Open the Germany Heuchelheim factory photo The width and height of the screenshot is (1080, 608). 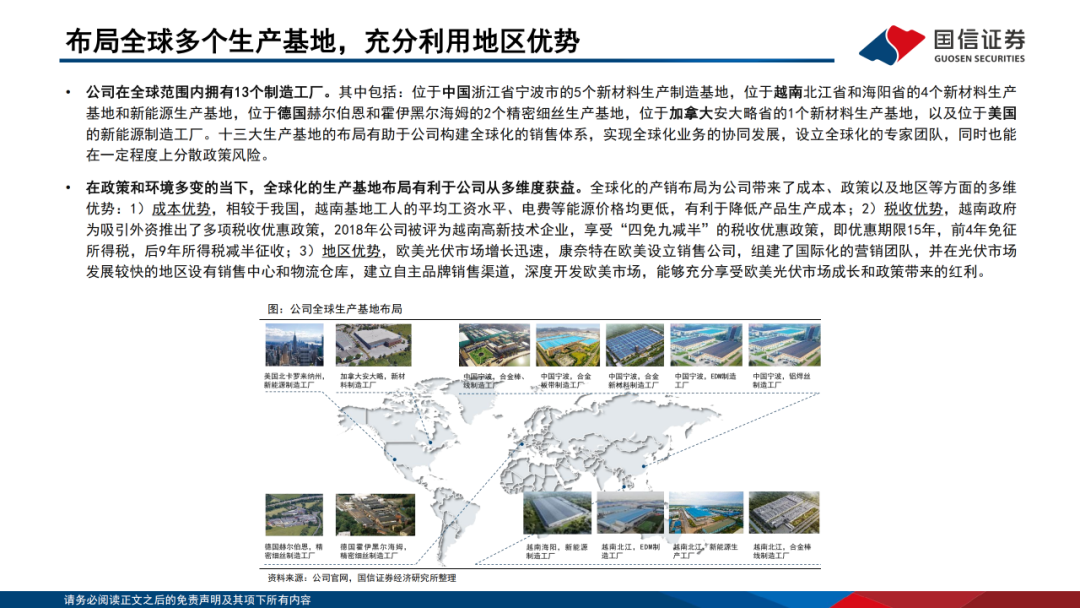click(x=375, y=514)
